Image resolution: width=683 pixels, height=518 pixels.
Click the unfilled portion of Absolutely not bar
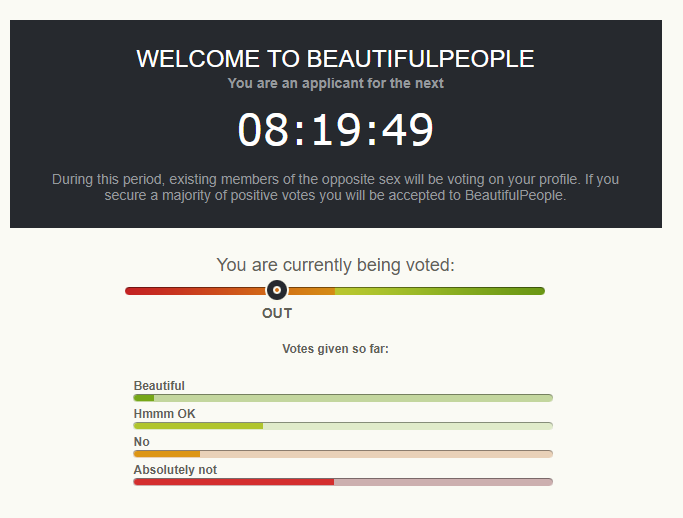click(x=443, y=482)
